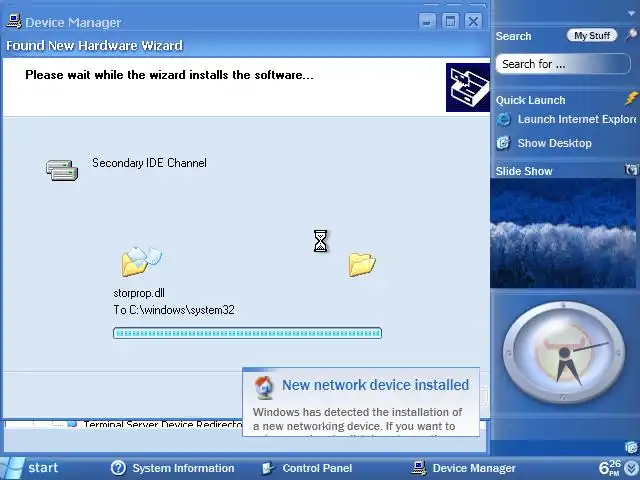Switch to Control Panel taskbar button
Screen dimensions: 640x480
coord(308,468)
